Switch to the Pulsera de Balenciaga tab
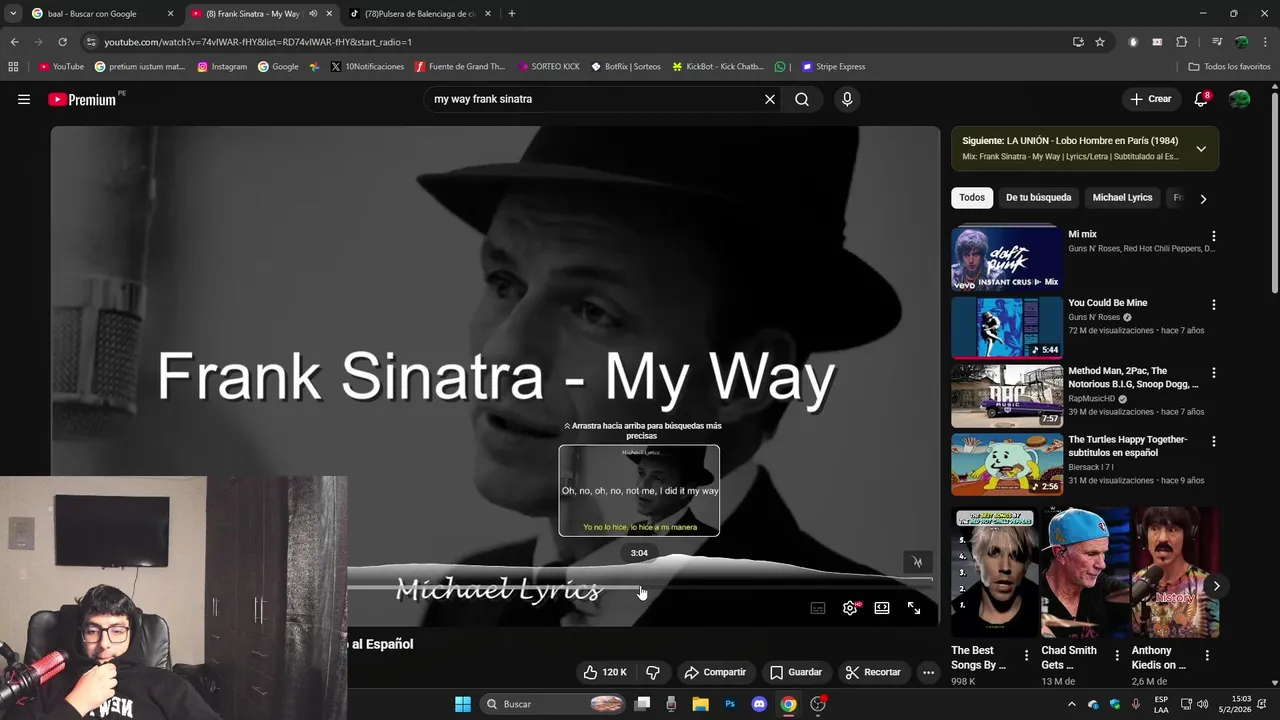This screenshot has width=1280, height=720. (x=419, y=14)
